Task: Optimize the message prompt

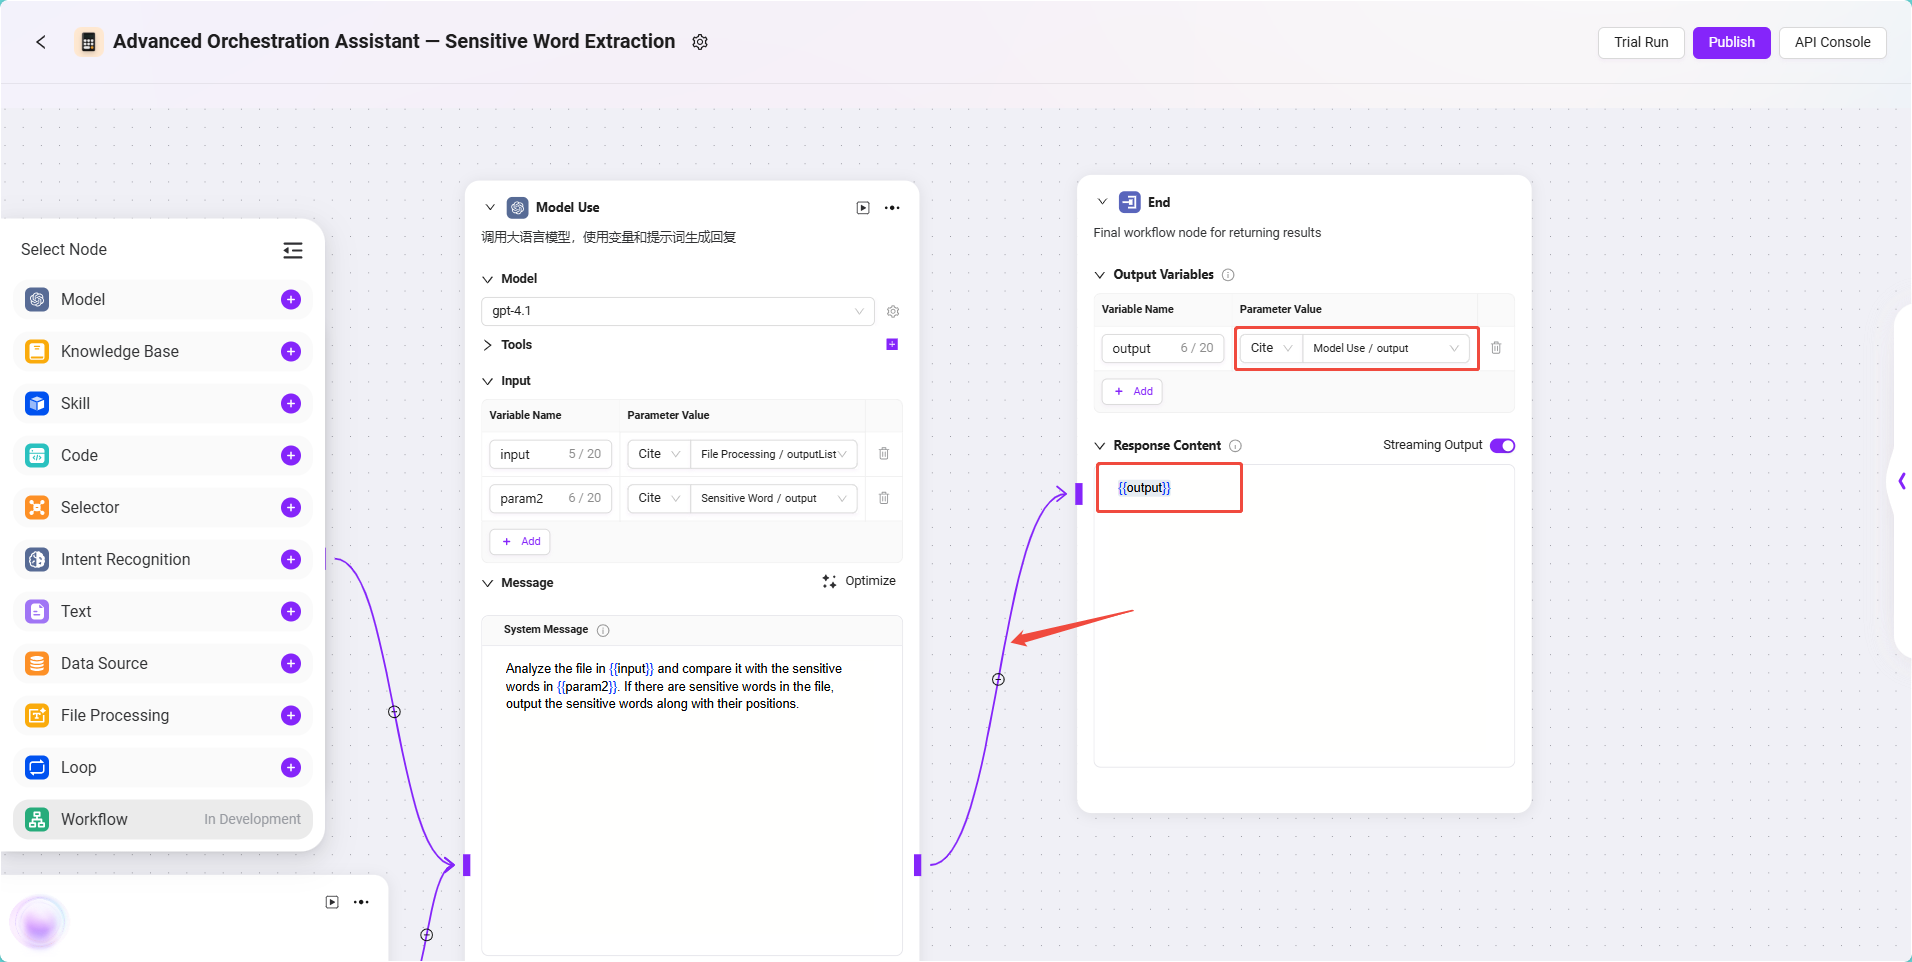Action: [859, 581]
